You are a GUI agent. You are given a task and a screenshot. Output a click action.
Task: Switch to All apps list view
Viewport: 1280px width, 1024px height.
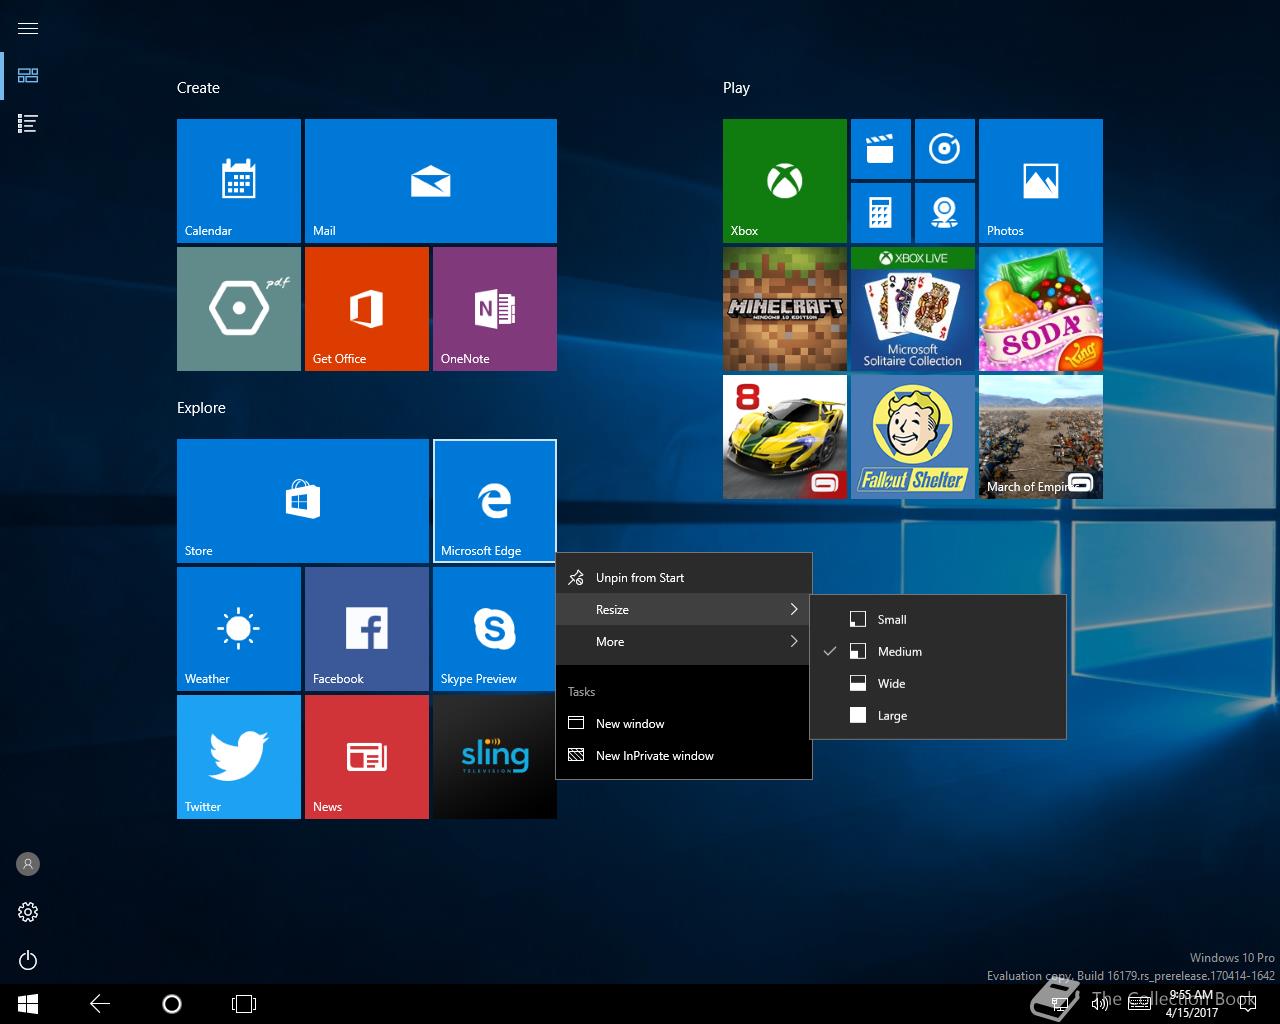tap(28, 124)
